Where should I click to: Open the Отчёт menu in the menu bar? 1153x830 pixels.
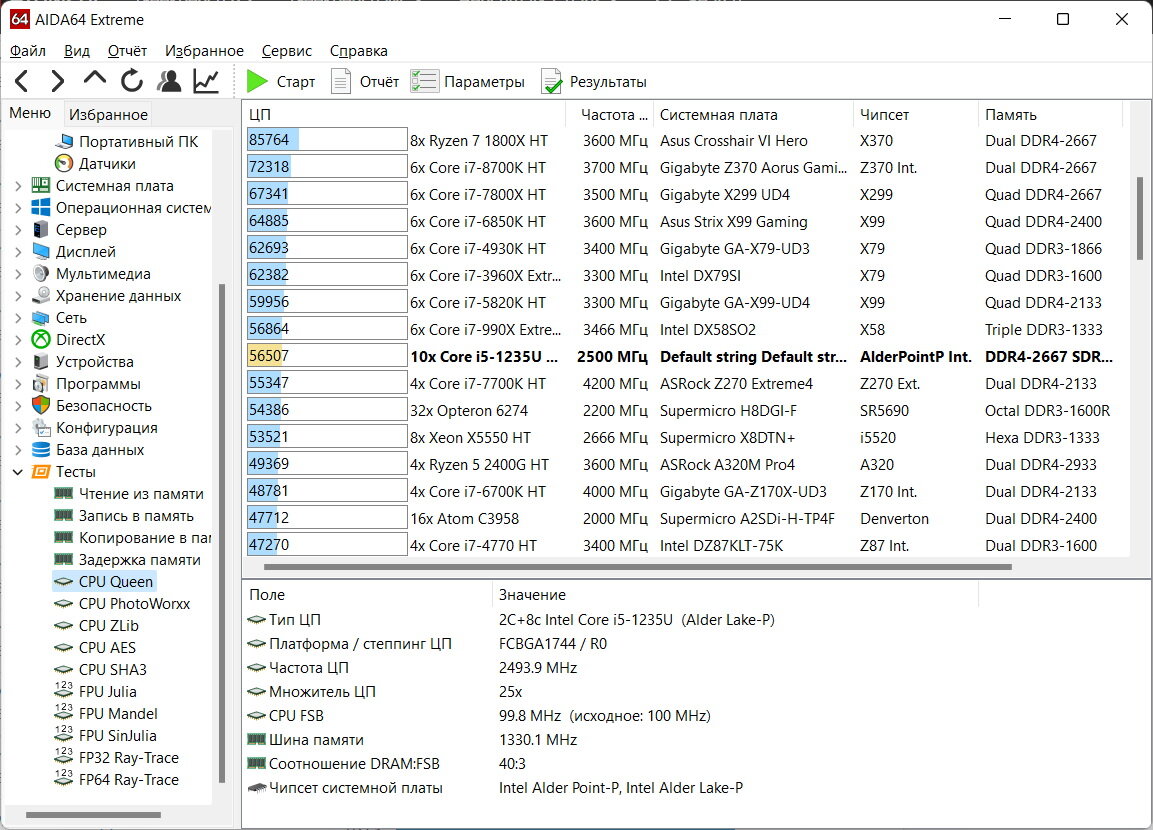(127, 51)
